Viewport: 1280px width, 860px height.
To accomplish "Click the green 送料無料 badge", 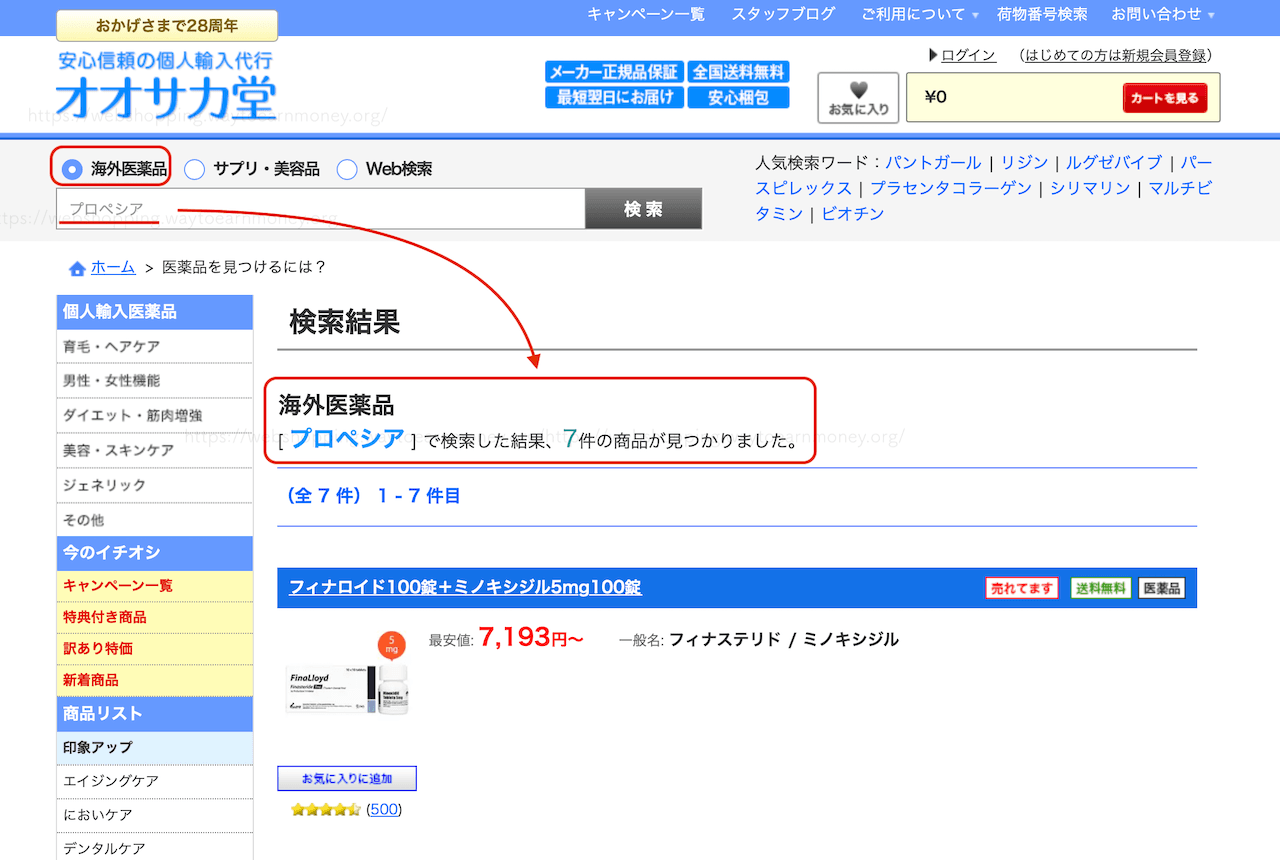I will pyautogui.click(x=1100, y=588).
